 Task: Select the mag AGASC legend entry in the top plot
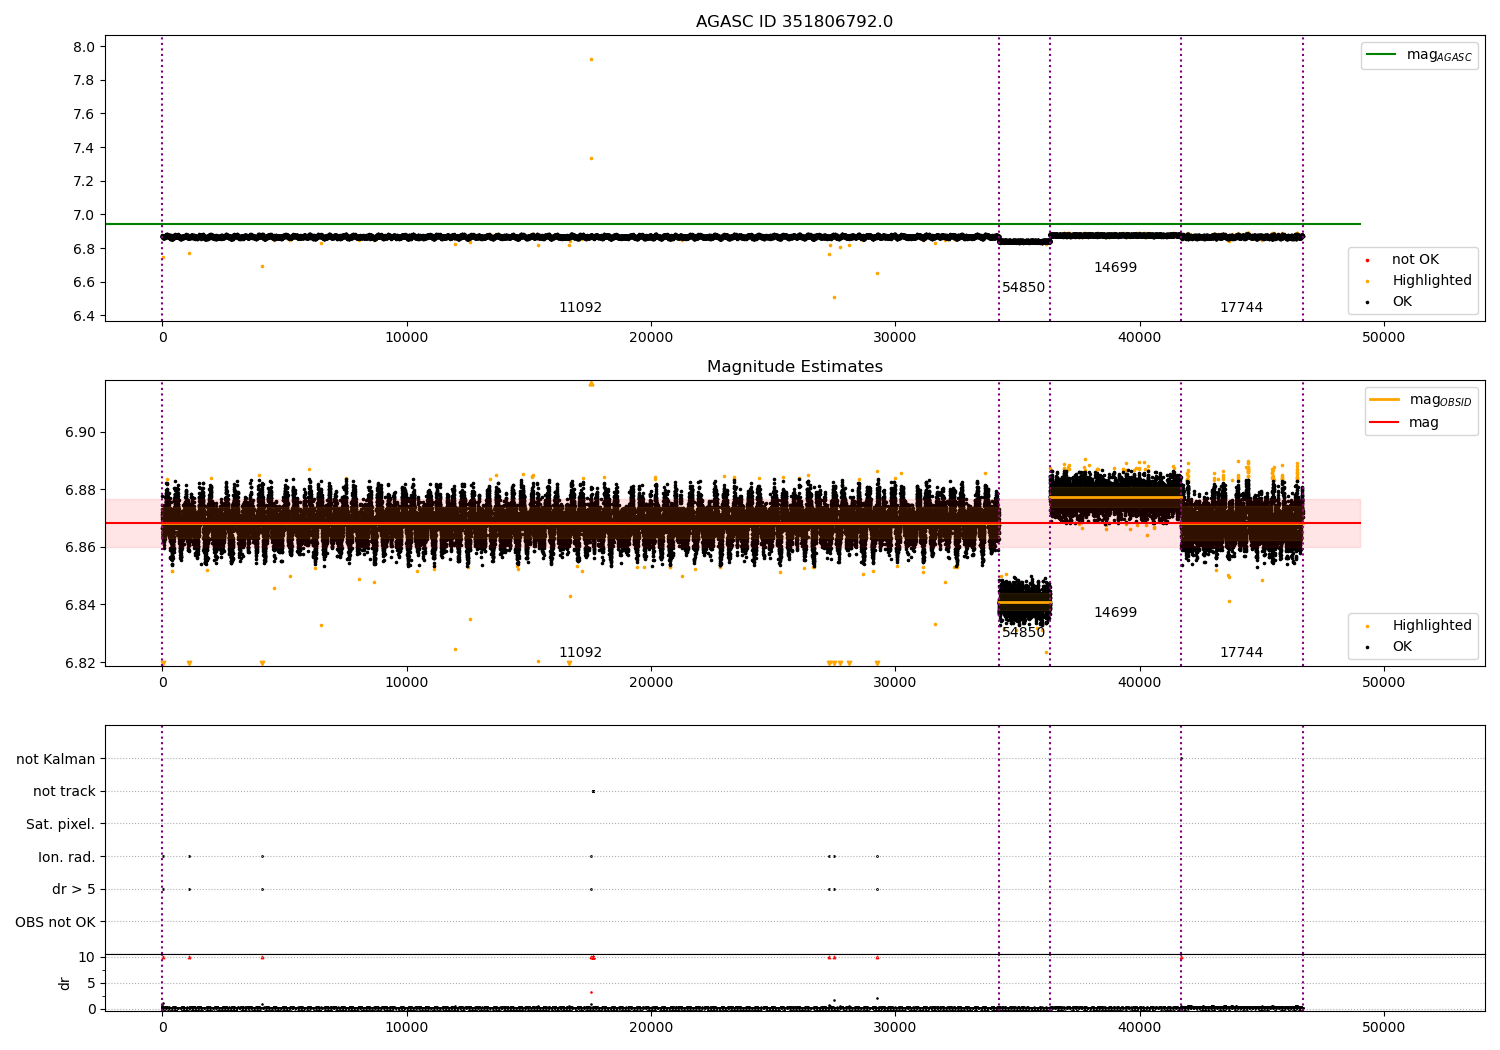point(1419,55)
